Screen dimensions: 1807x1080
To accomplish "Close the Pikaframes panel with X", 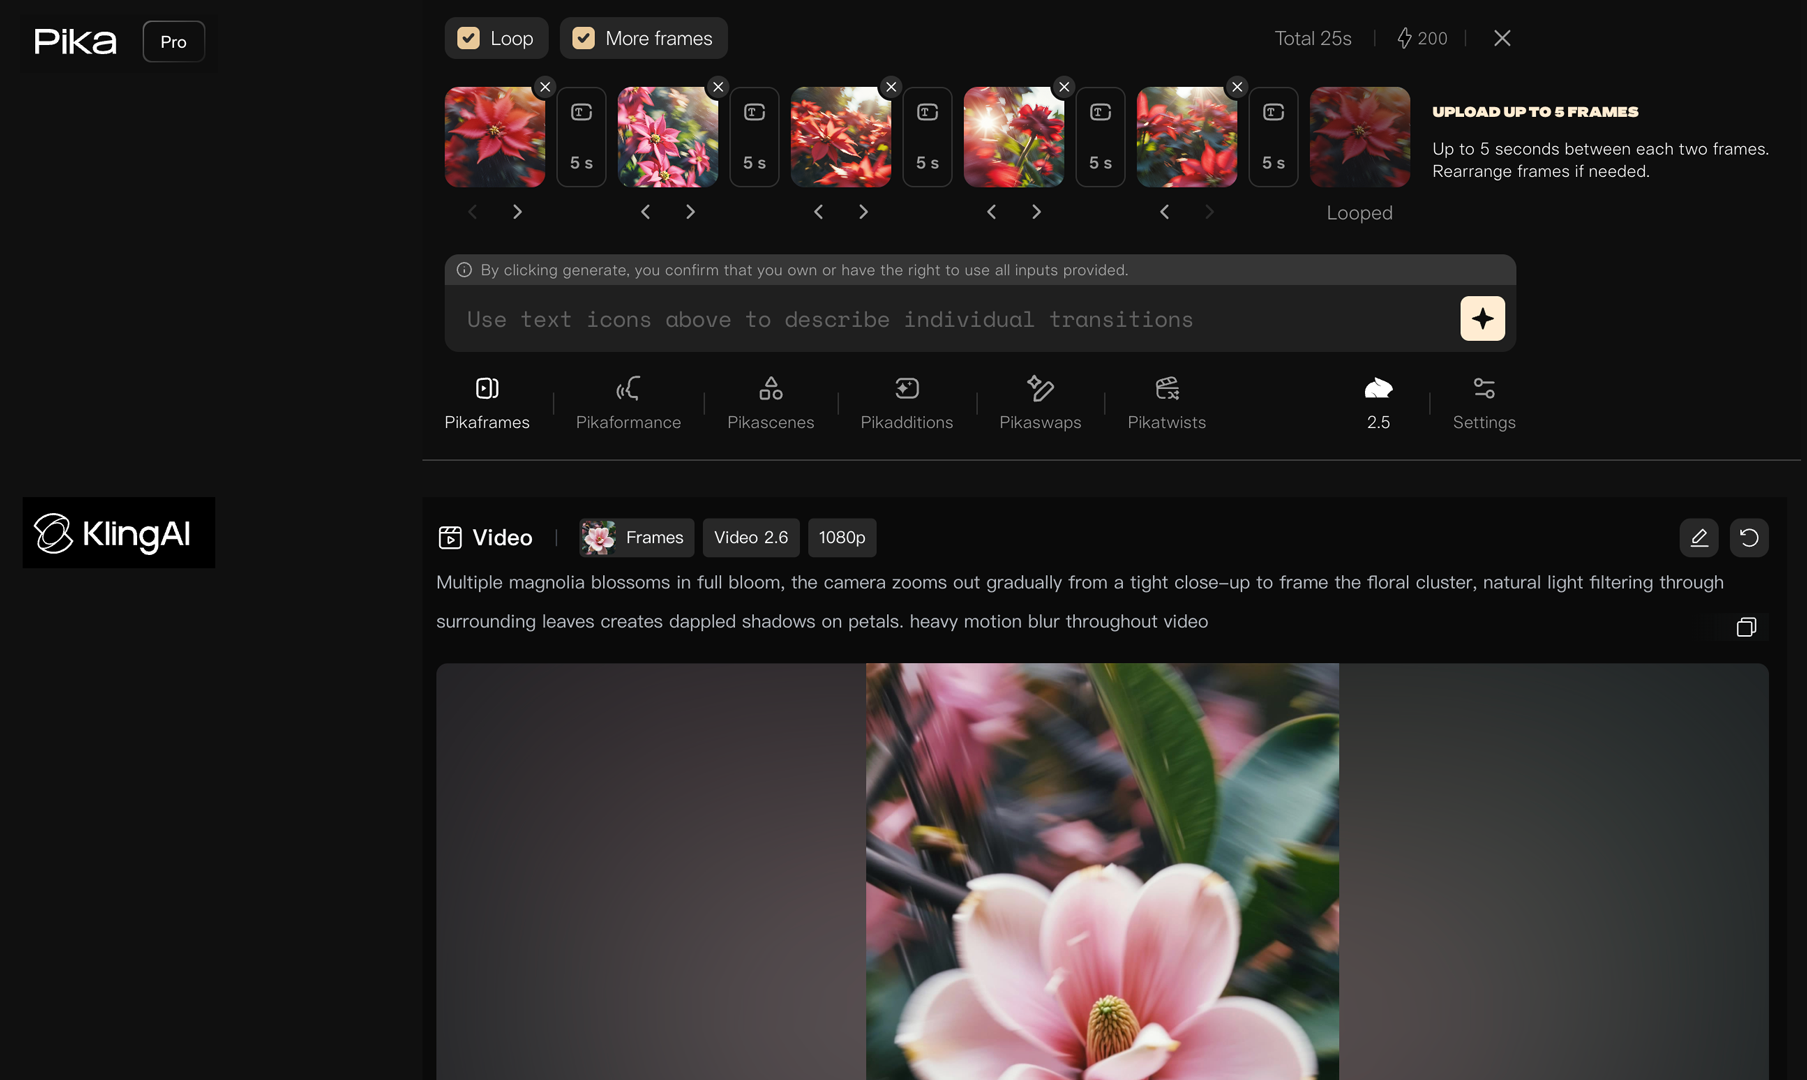I will pos(1502,38).
